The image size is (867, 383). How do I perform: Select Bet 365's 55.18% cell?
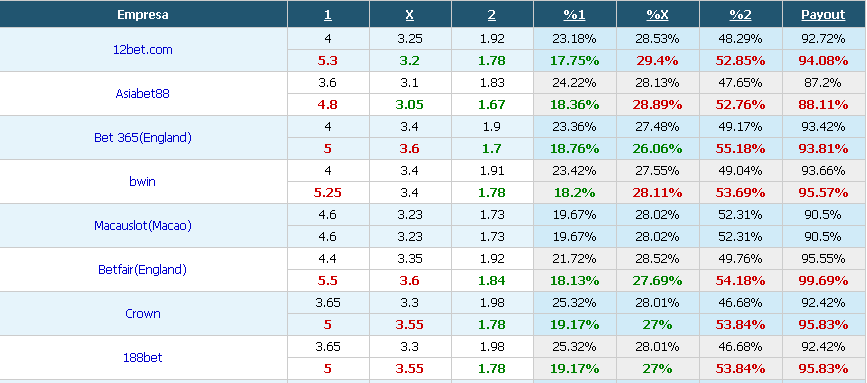[x=740, y=149]
